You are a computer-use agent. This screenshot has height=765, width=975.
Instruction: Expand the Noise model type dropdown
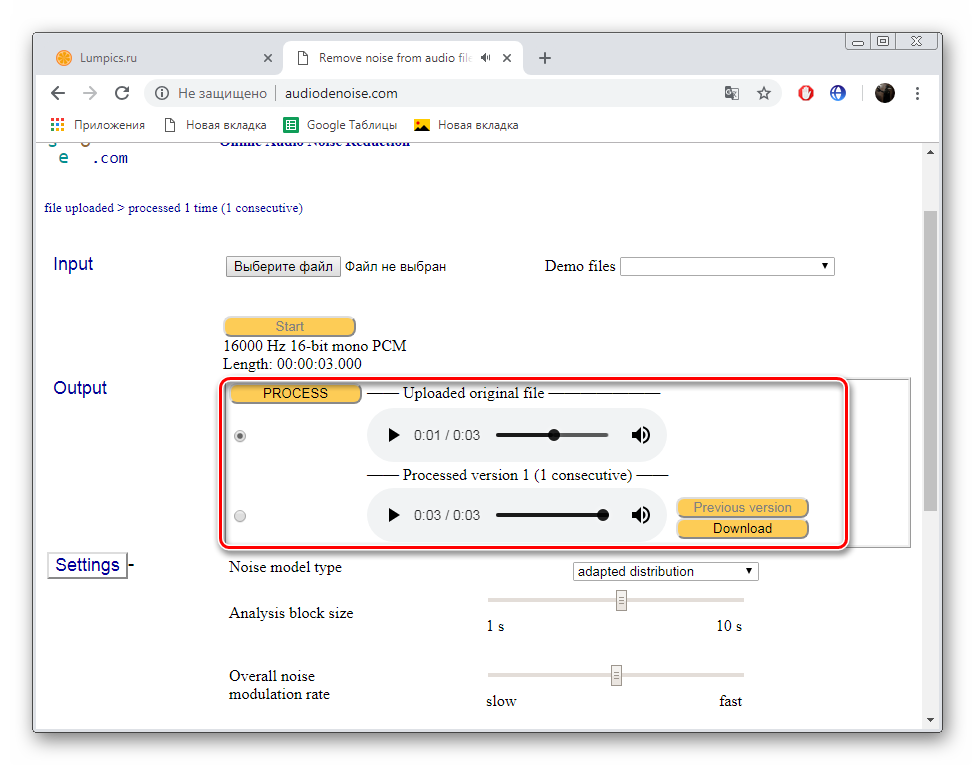[666, 572]
